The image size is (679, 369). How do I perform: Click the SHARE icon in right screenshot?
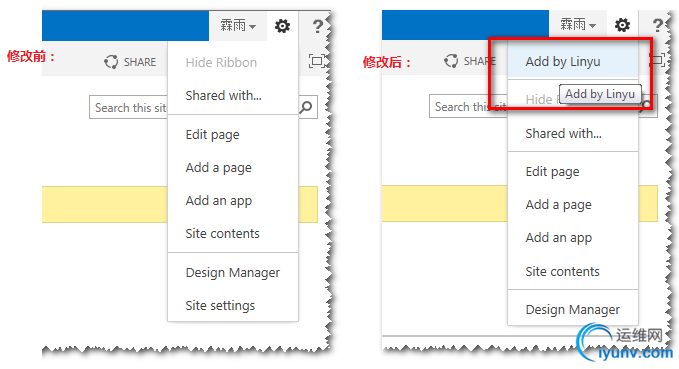click(451, 61)
